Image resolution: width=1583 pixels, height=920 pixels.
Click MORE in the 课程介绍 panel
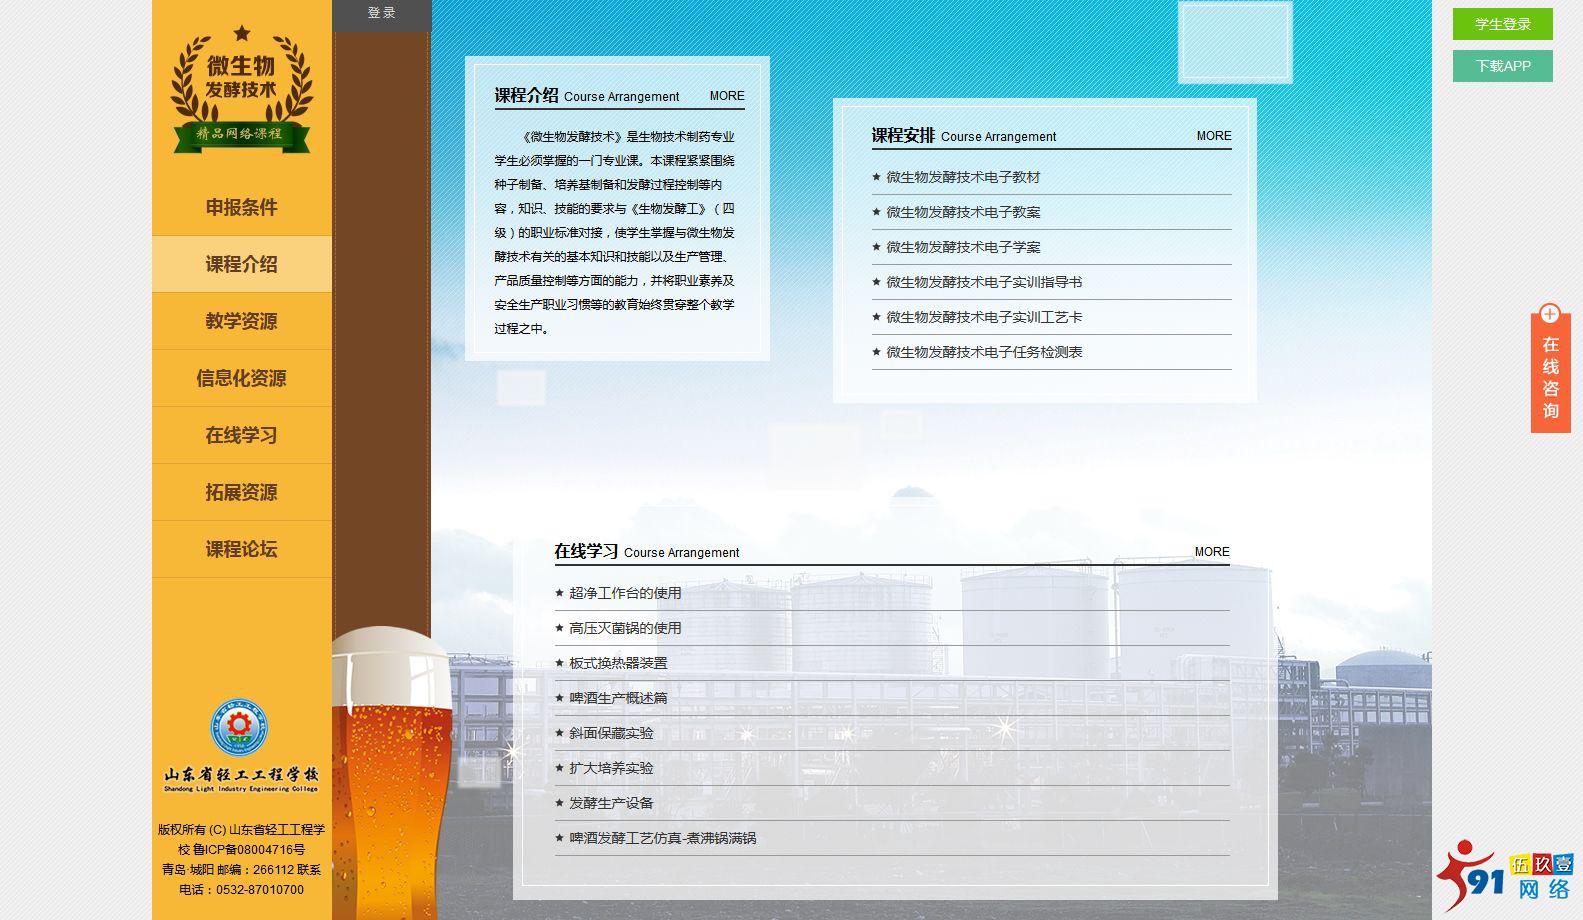coord(727,96)
